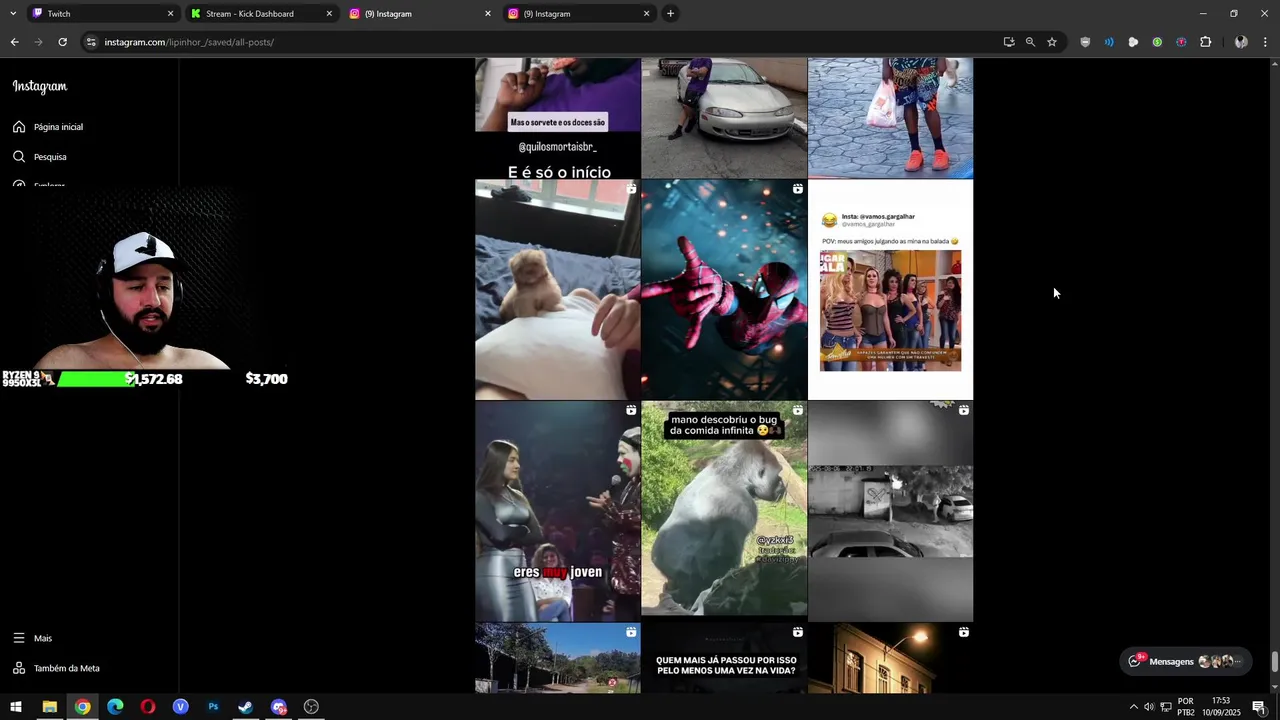Image resolution: width=1280 pixels, height=720 pixels.
Task: Open the Chrome profile avatar
Action: click(1241, 42)
